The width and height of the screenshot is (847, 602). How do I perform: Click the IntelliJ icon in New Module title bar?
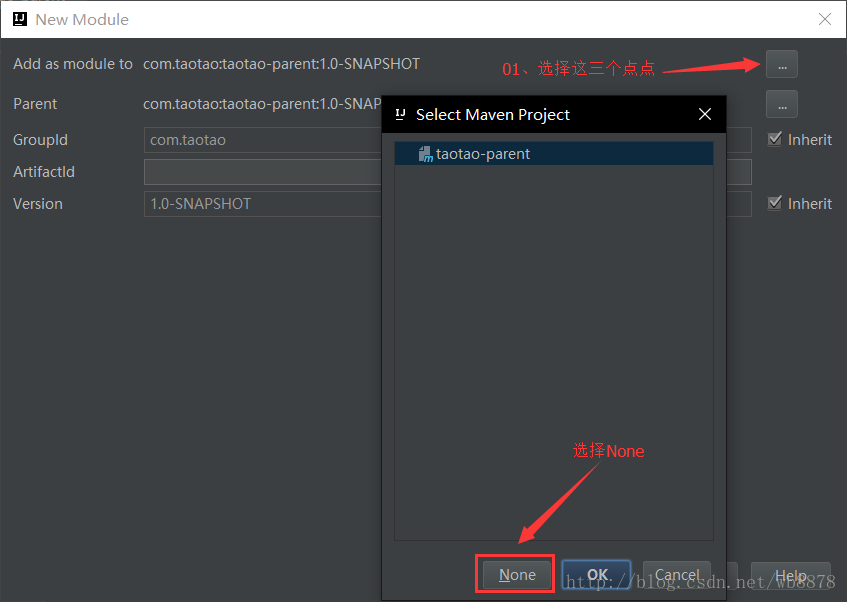tap(20, 19)
